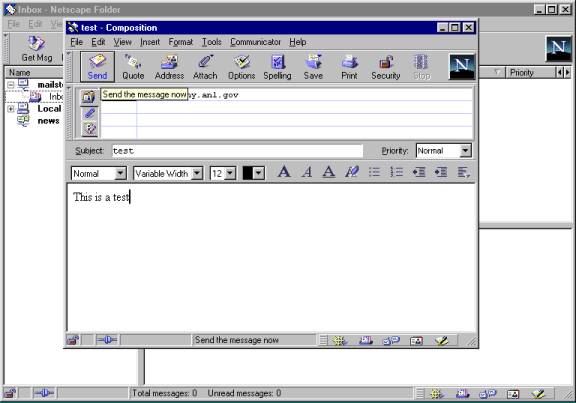Click the security lock in the Inbox status bar

(x=10, y=393)
